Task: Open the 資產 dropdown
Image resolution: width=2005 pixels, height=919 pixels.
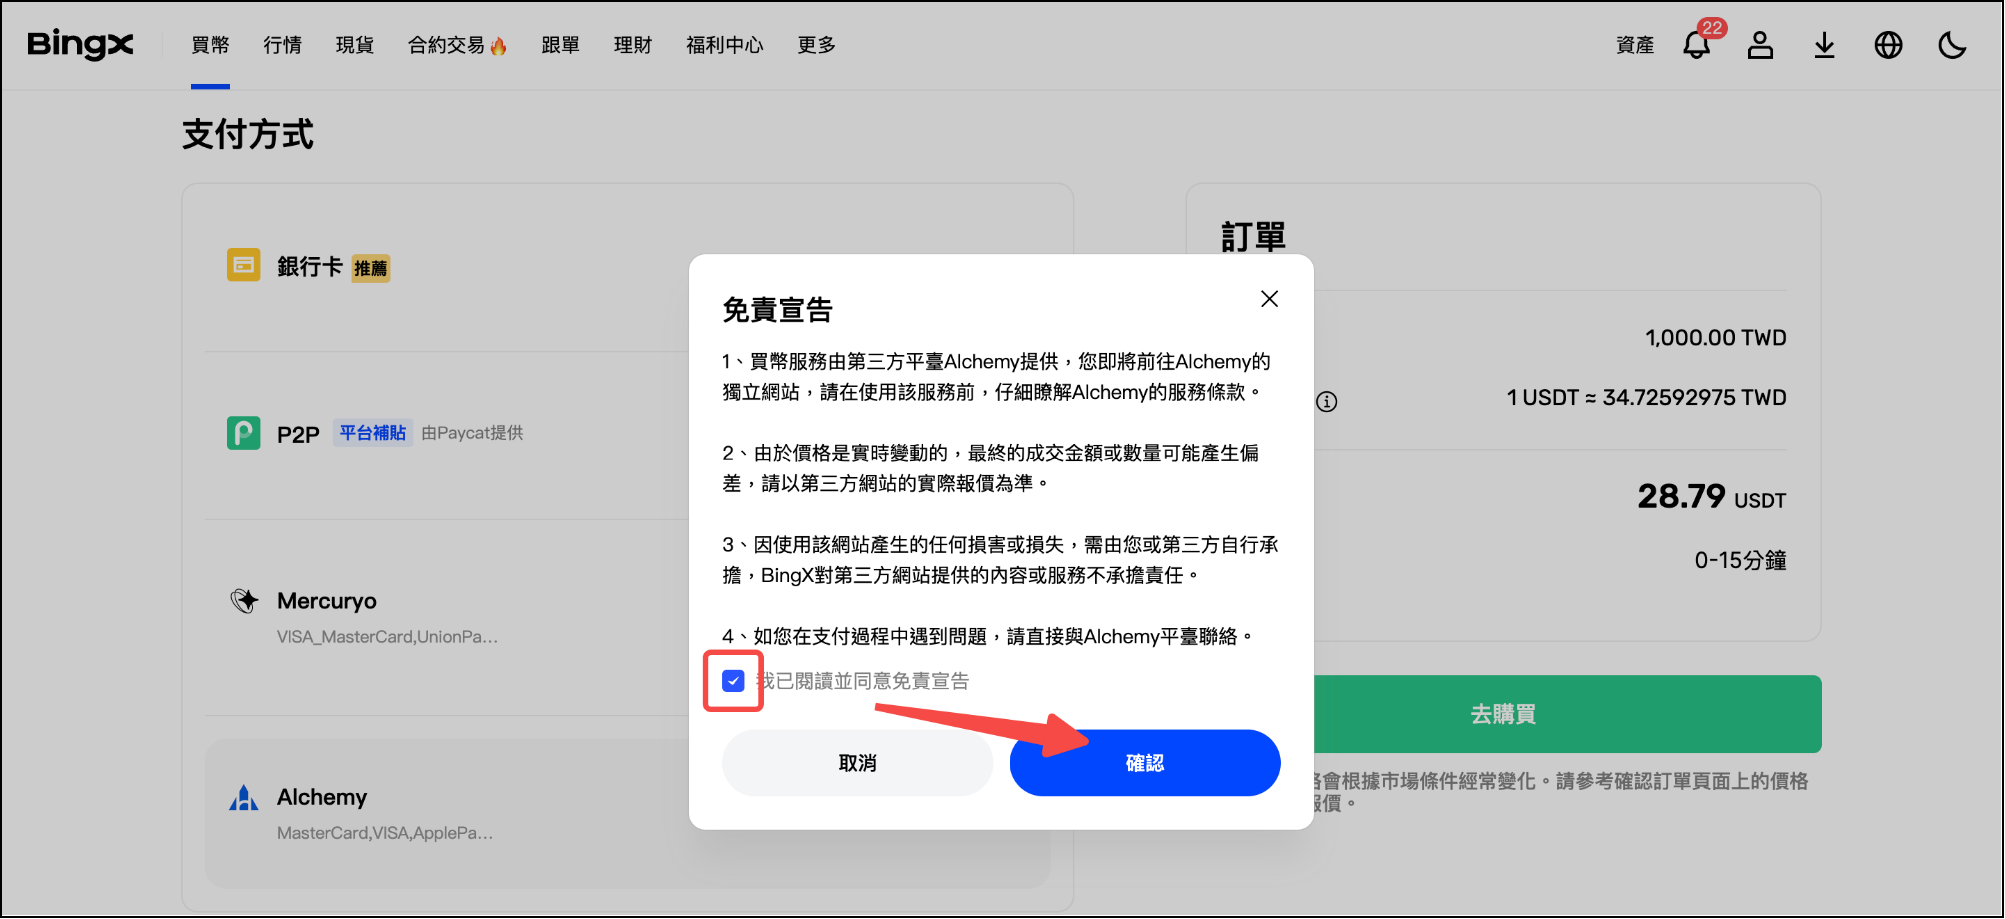Action: click(x=1635, y=45)
